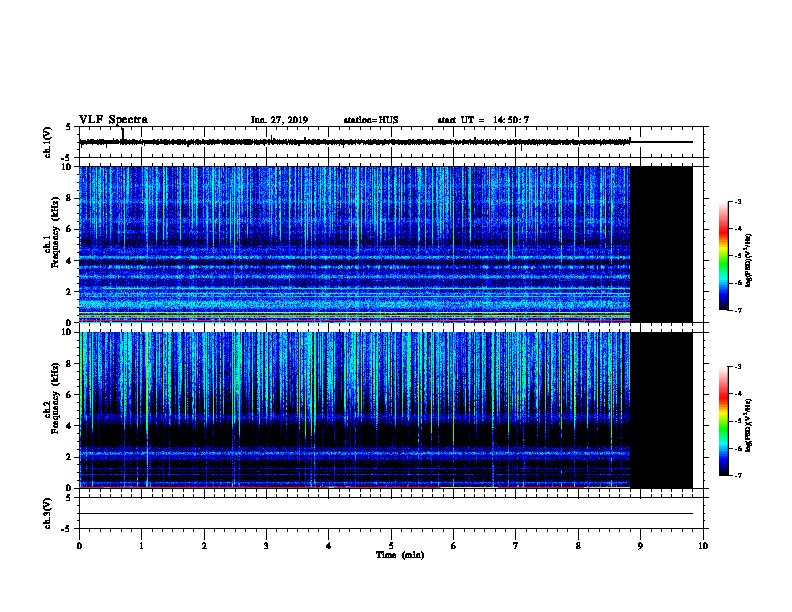The image size is (792, 612).
Task: Click the "10" kHz tick of ch.1 spectrogram
Action: pos(69,167)
